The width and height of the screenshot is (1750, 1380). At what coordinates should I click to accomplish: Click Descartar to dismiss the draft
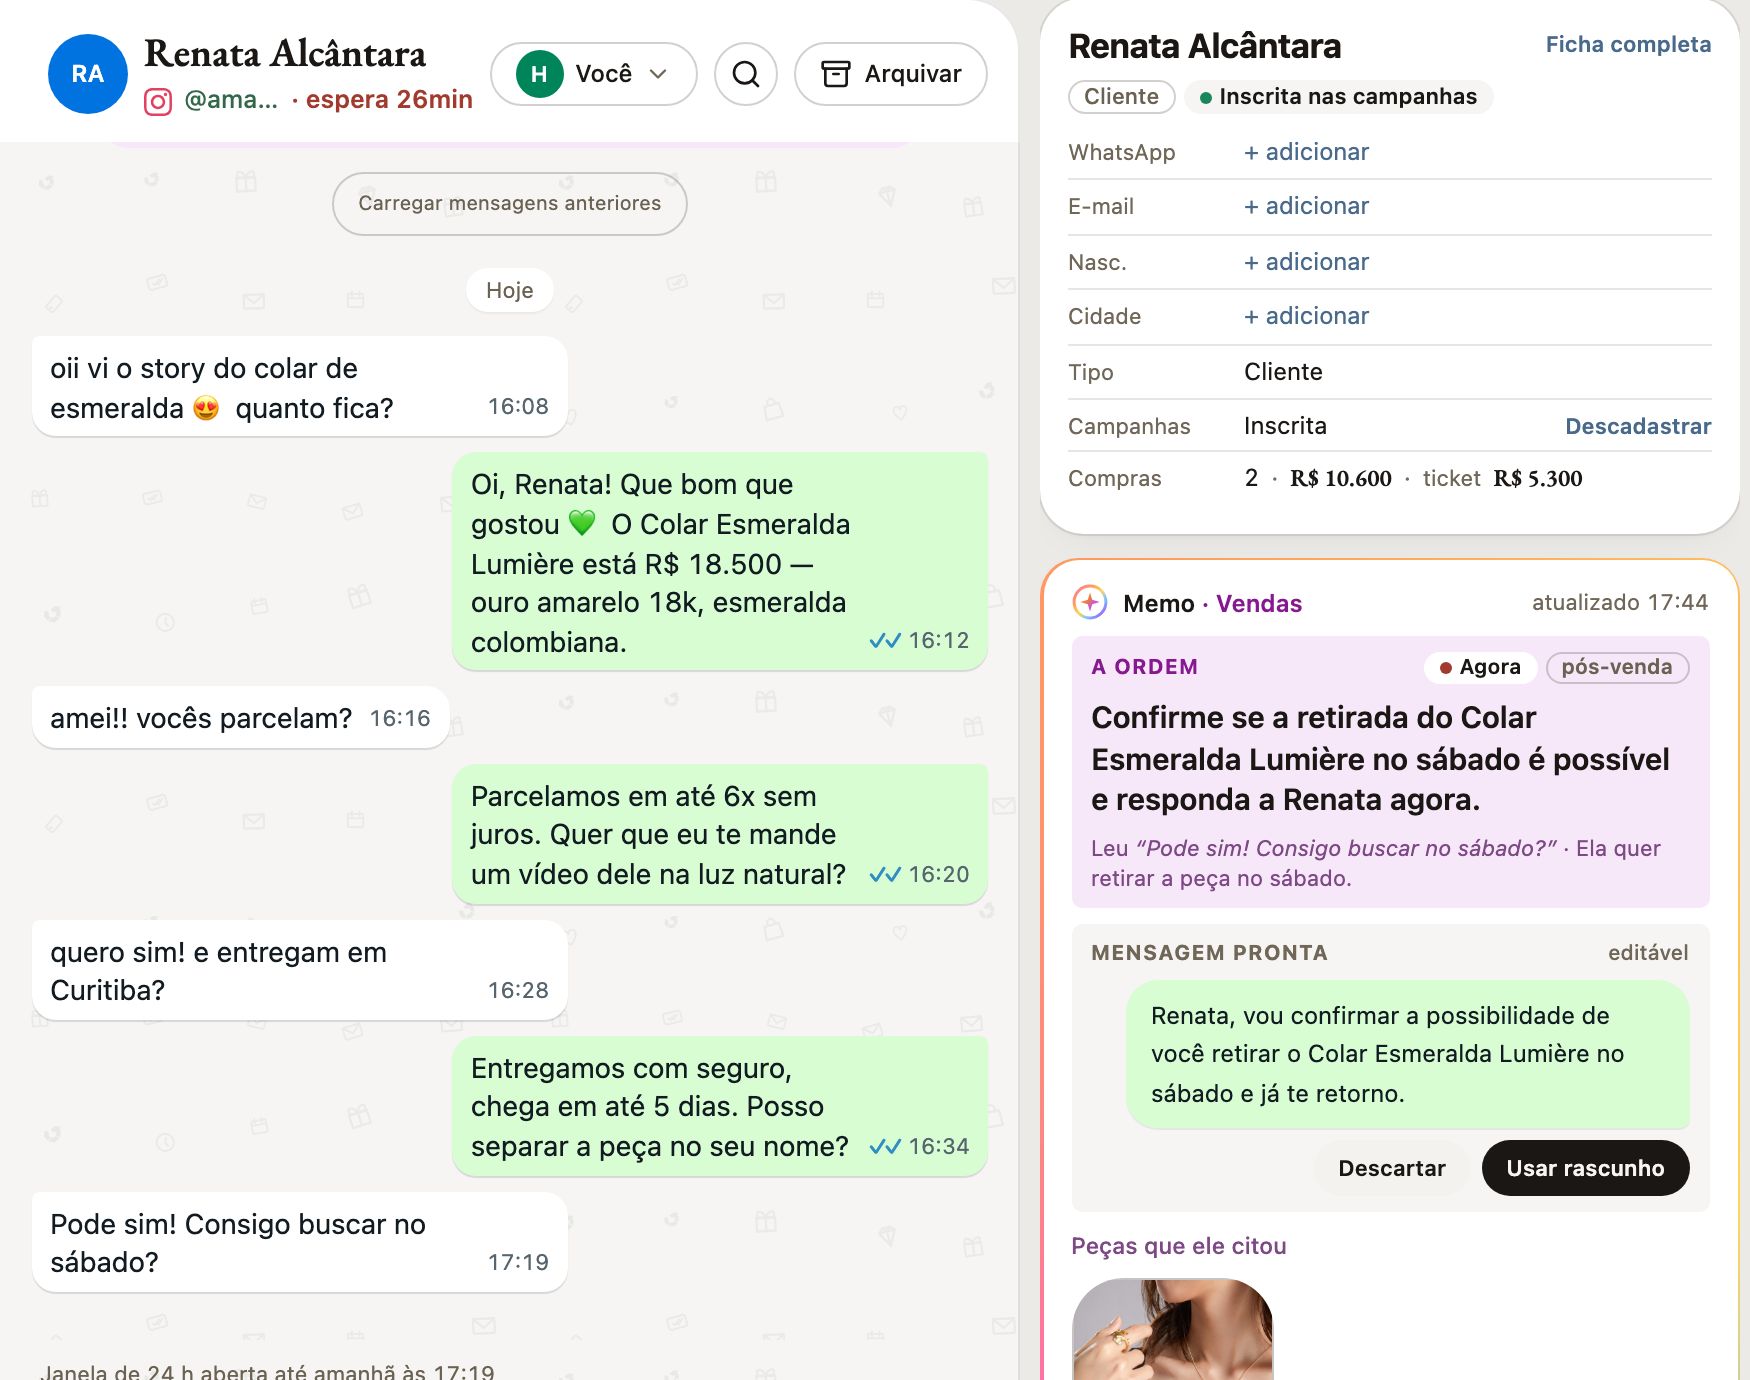(1392, 1169)
